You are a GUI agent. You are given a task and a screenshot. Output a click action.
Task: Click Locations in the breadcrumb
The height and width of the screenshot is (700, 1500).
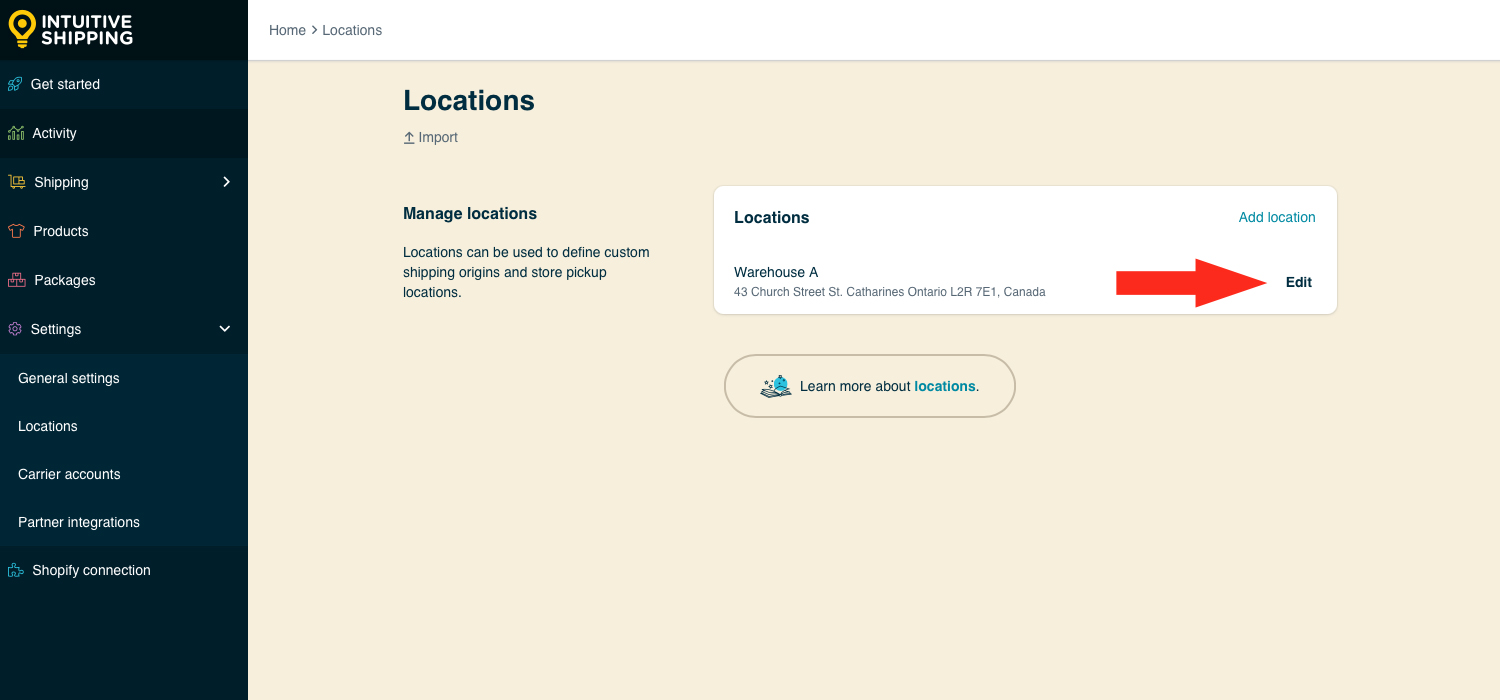pyautogui.click(x=352, y=30)
